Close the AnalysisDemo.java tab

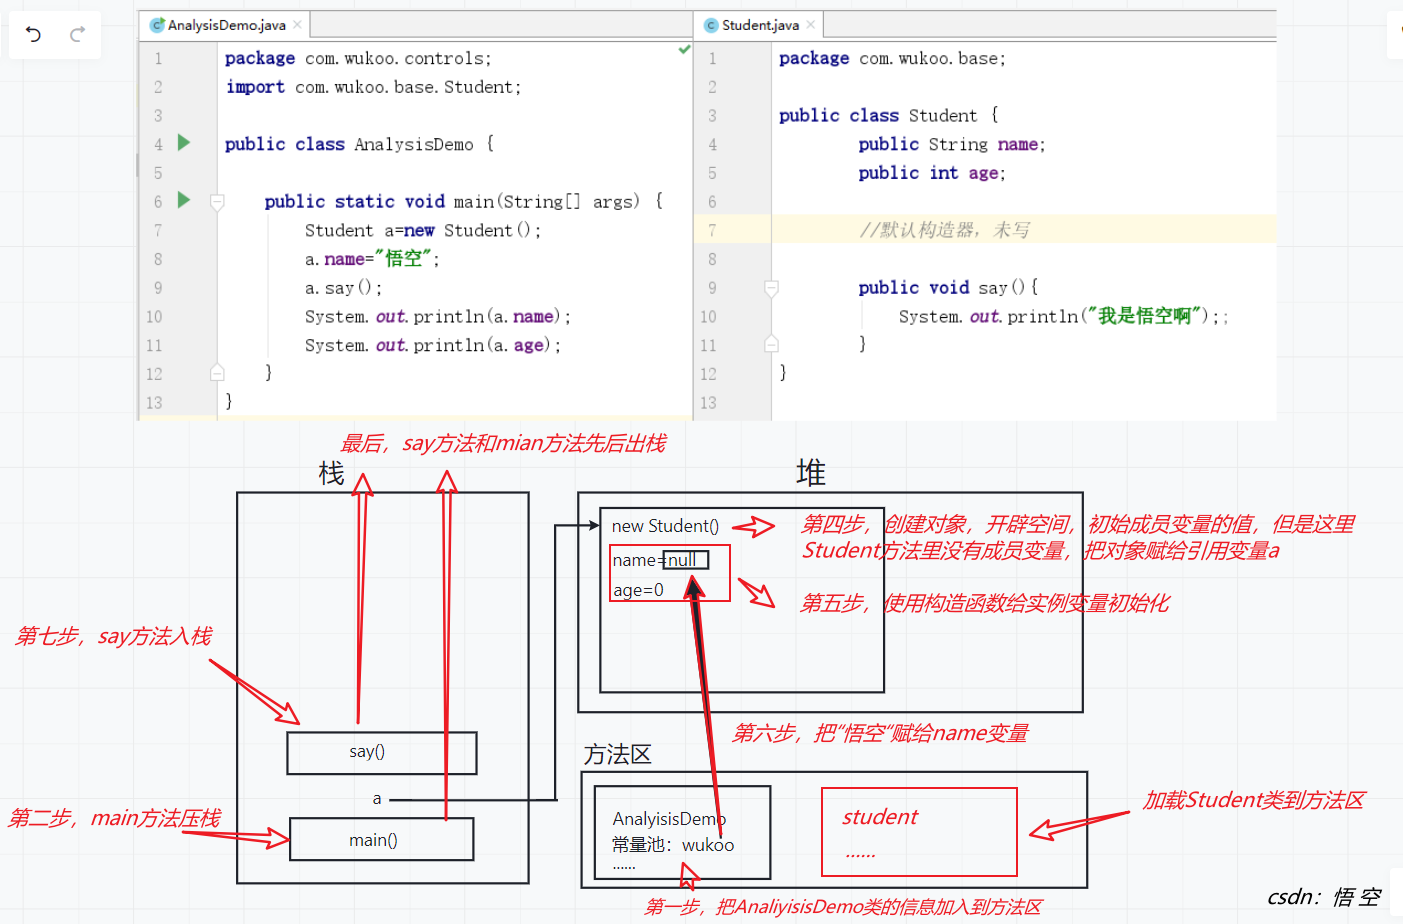(x=297, y=25)
